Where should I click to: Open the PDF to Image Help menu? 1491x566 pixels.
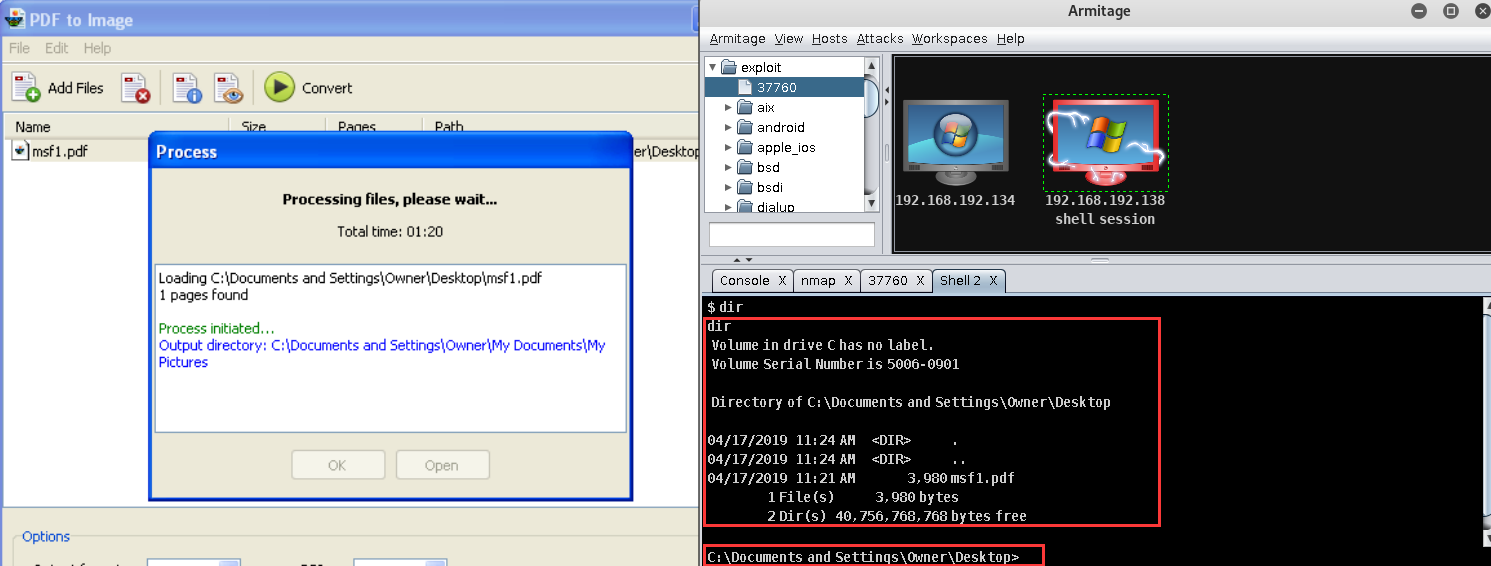click(97, 48)
